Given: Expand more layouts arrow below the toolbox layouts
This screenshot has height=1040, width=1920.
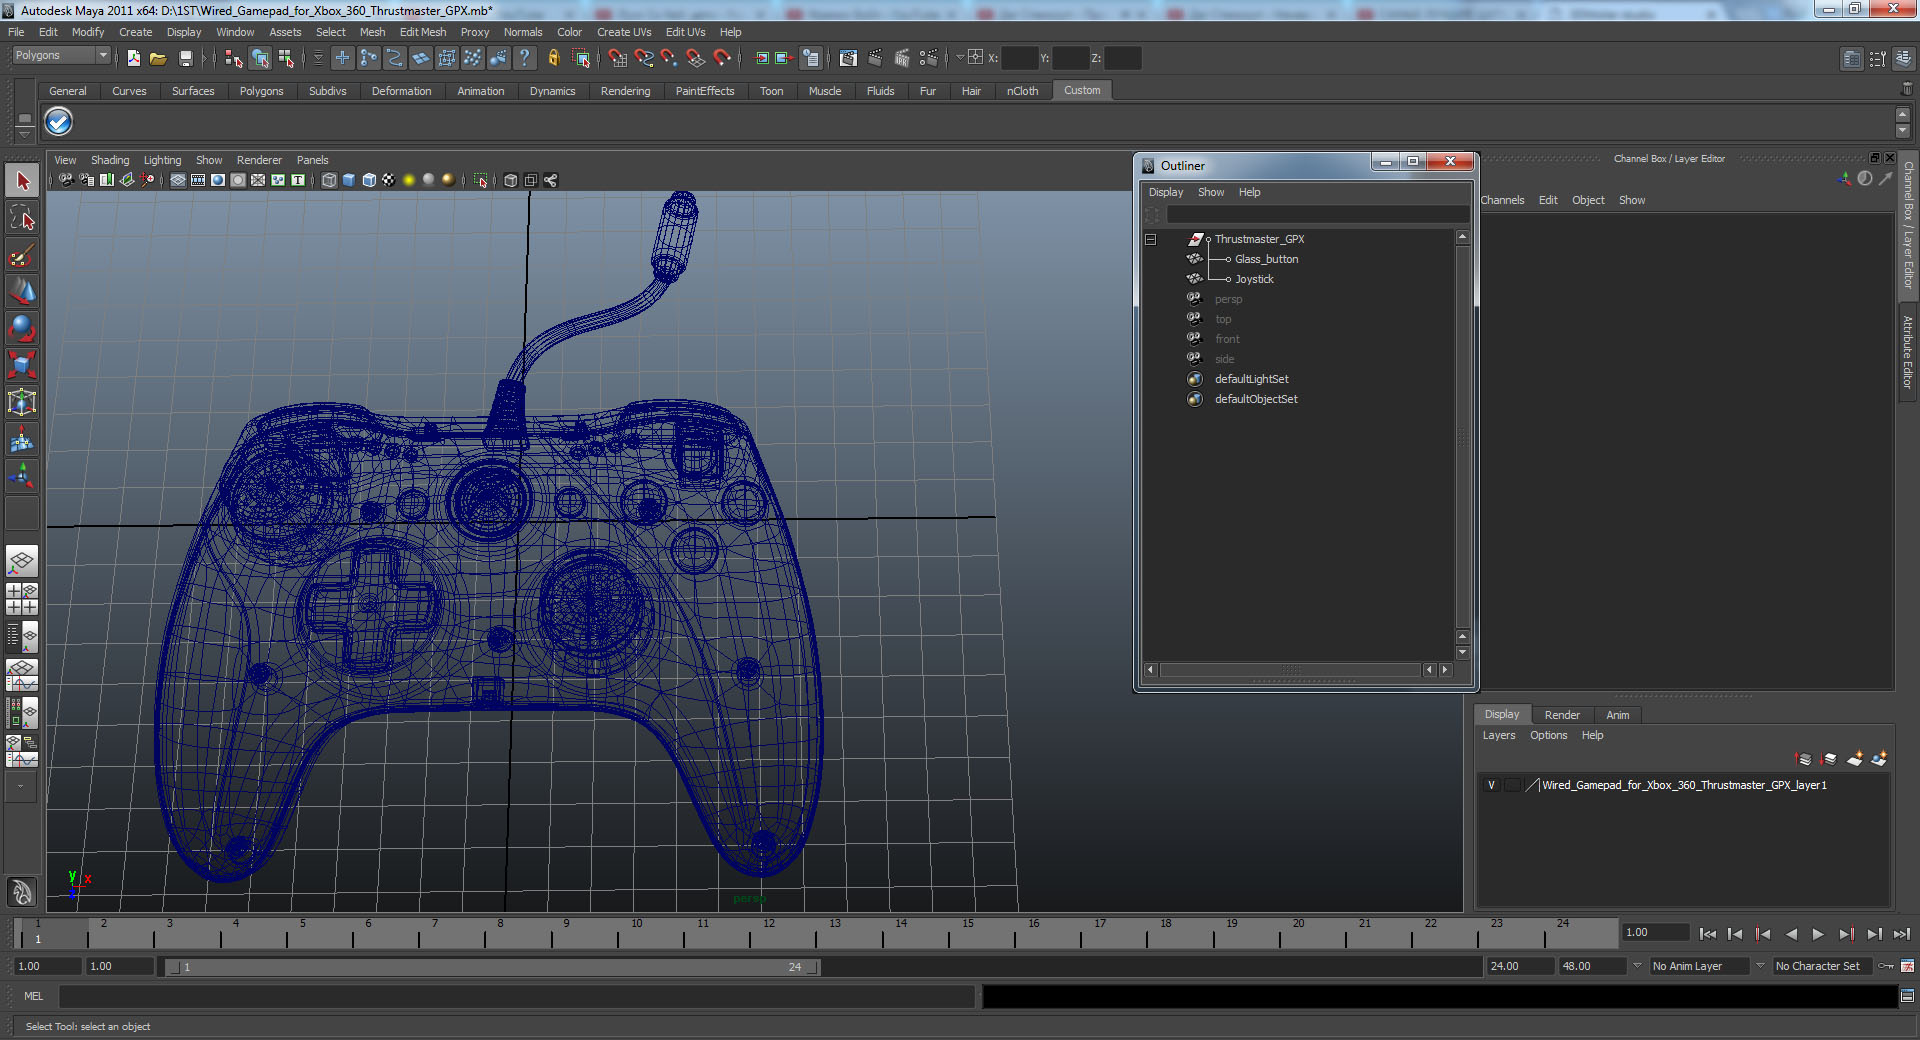Looking at the screenshot, I should click(21, 787).
